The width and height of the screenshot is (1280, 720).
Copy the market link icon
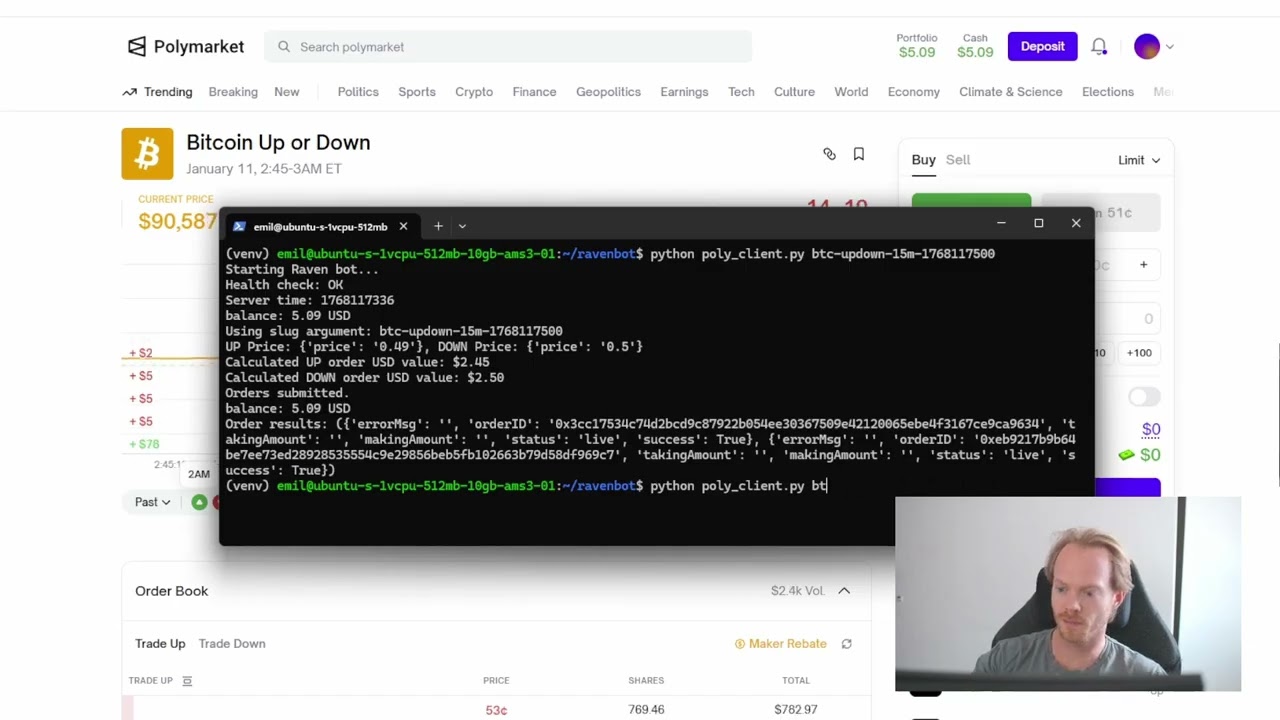click(x=829, y=154)
